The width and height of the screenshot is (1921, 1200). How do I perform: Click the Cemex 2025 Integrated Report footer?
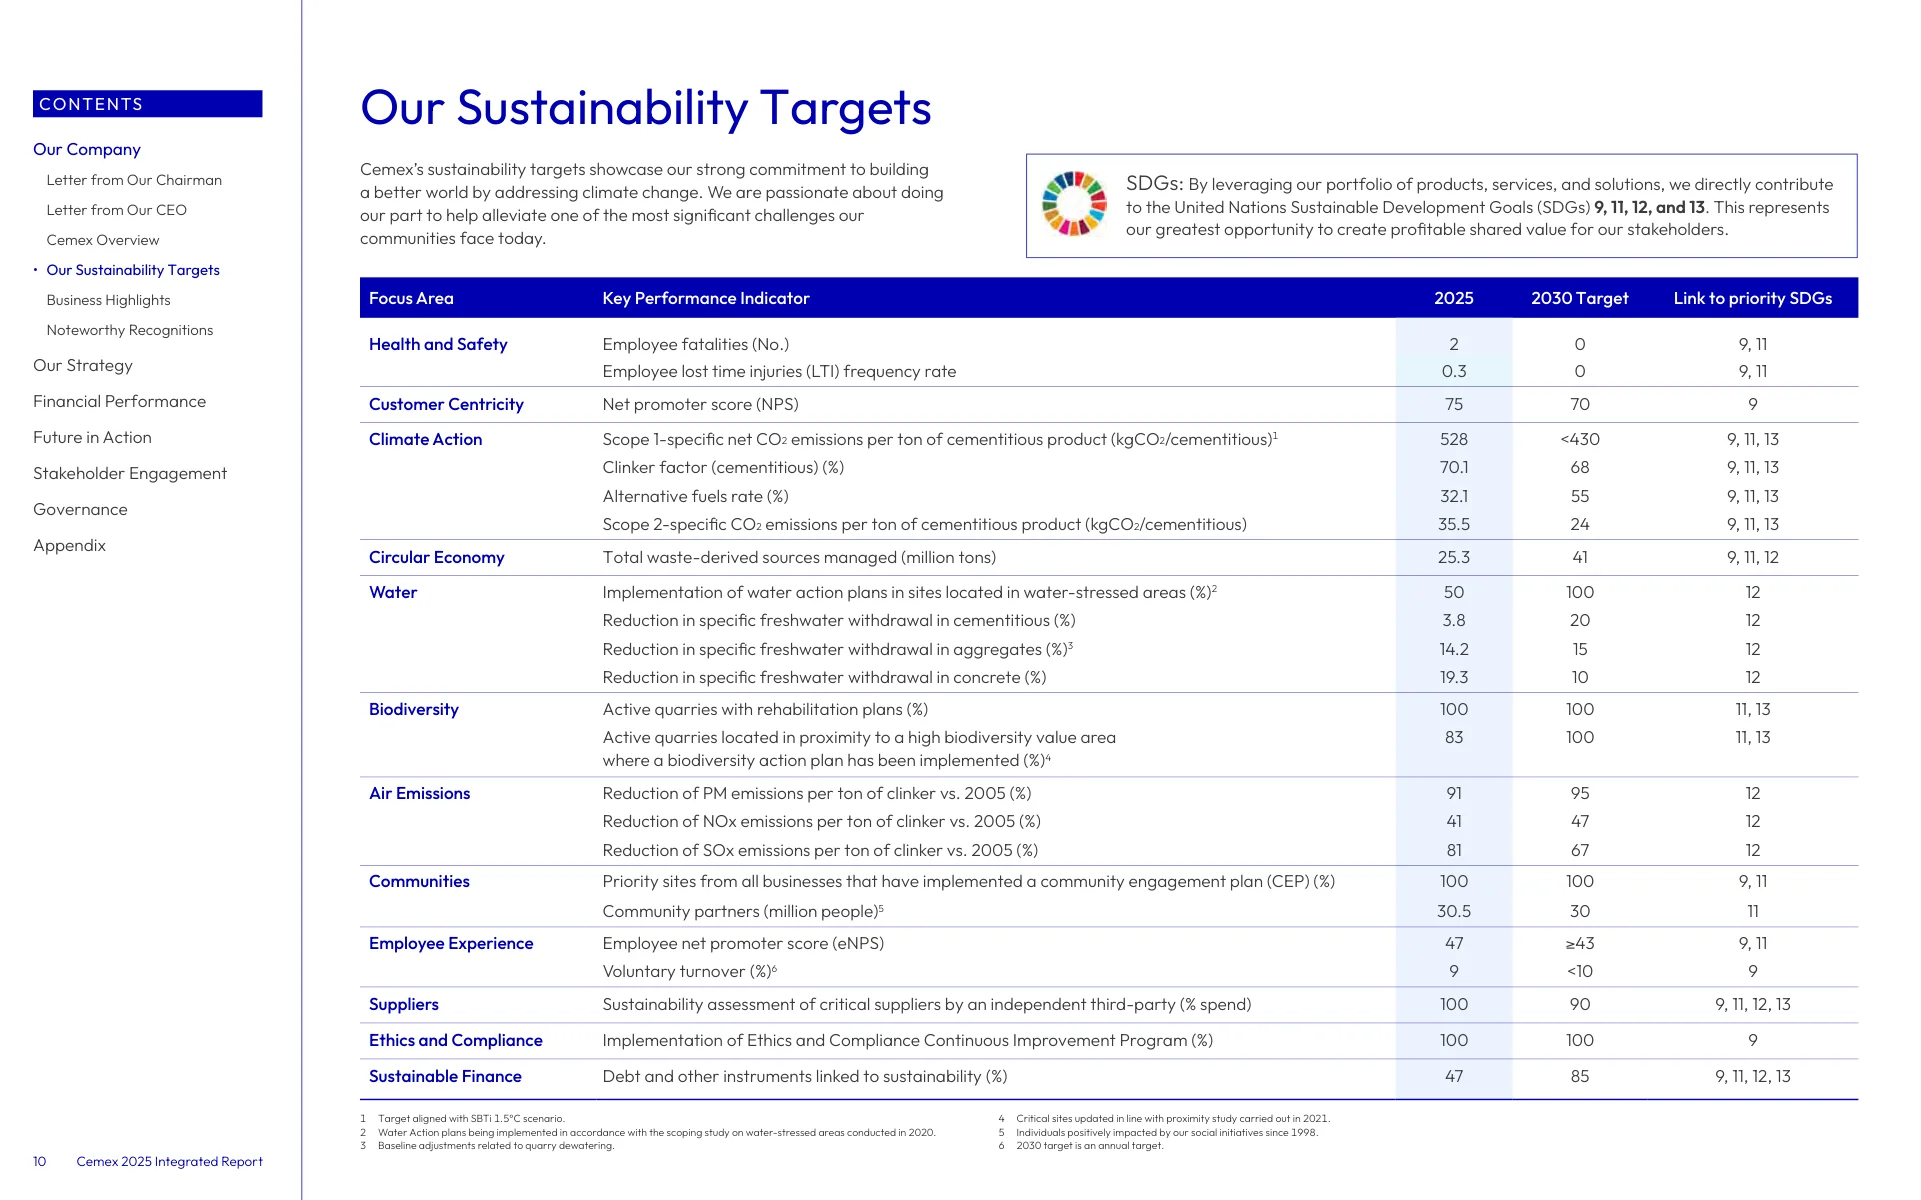(x=170, y=1162)
